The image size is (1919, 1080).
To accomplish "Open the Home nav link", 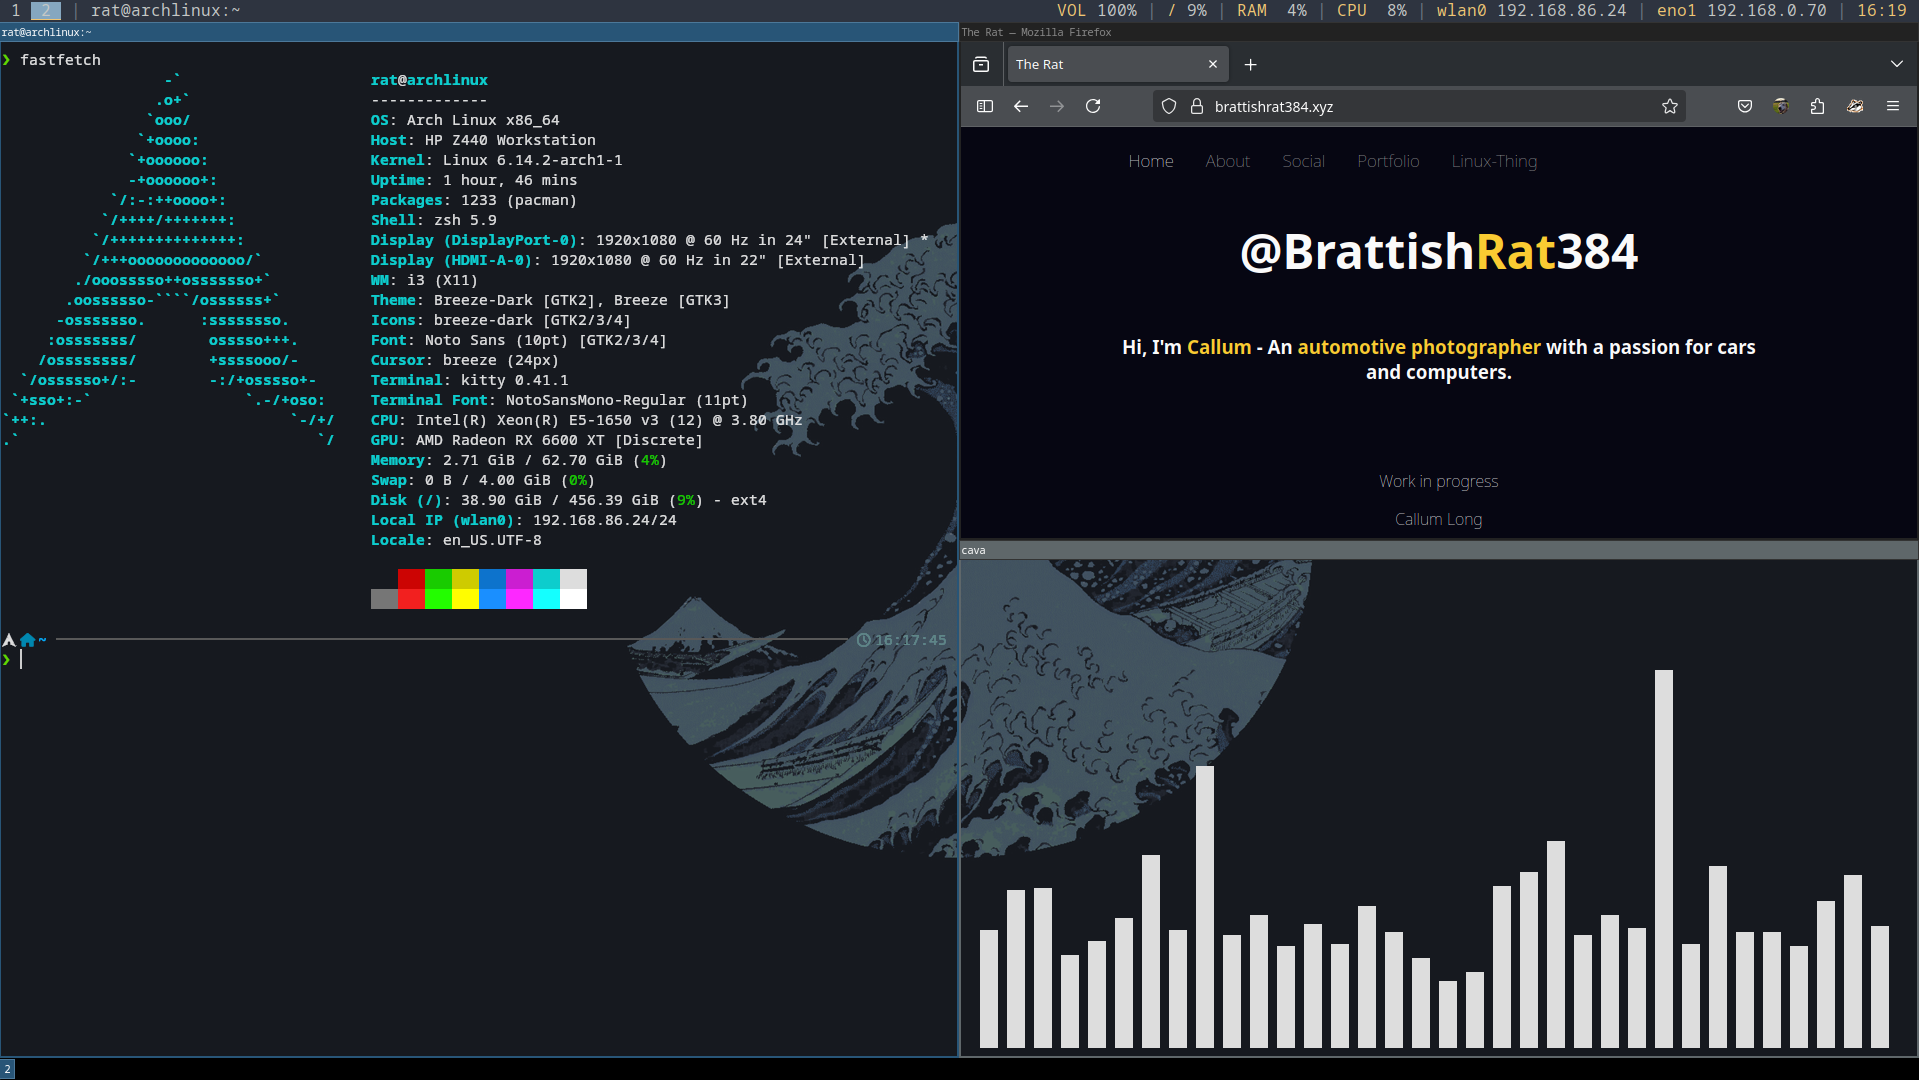I will [x=1151, y=161].
